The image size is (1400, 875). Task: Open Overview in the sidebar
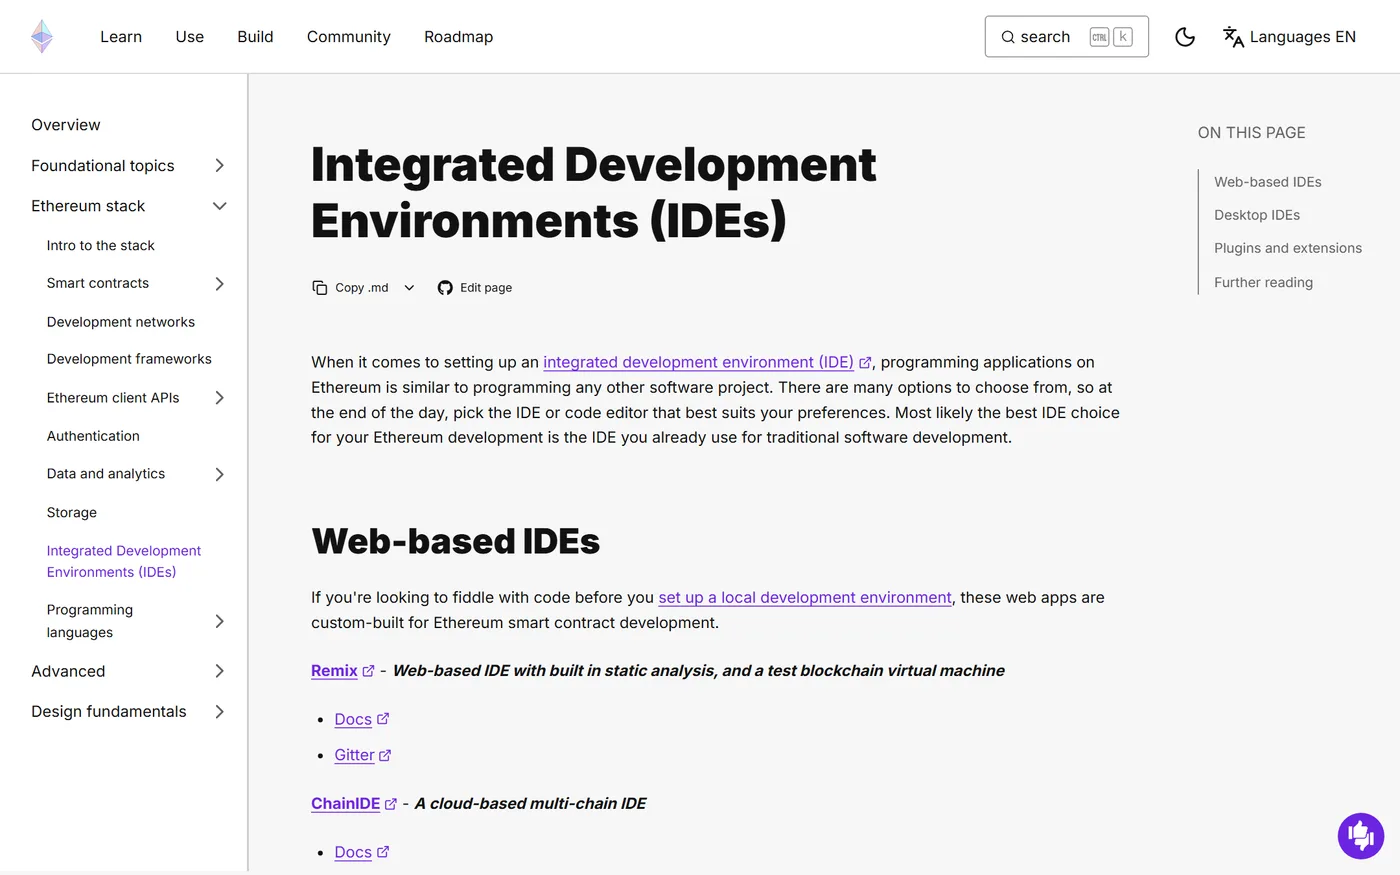(66, 125)
